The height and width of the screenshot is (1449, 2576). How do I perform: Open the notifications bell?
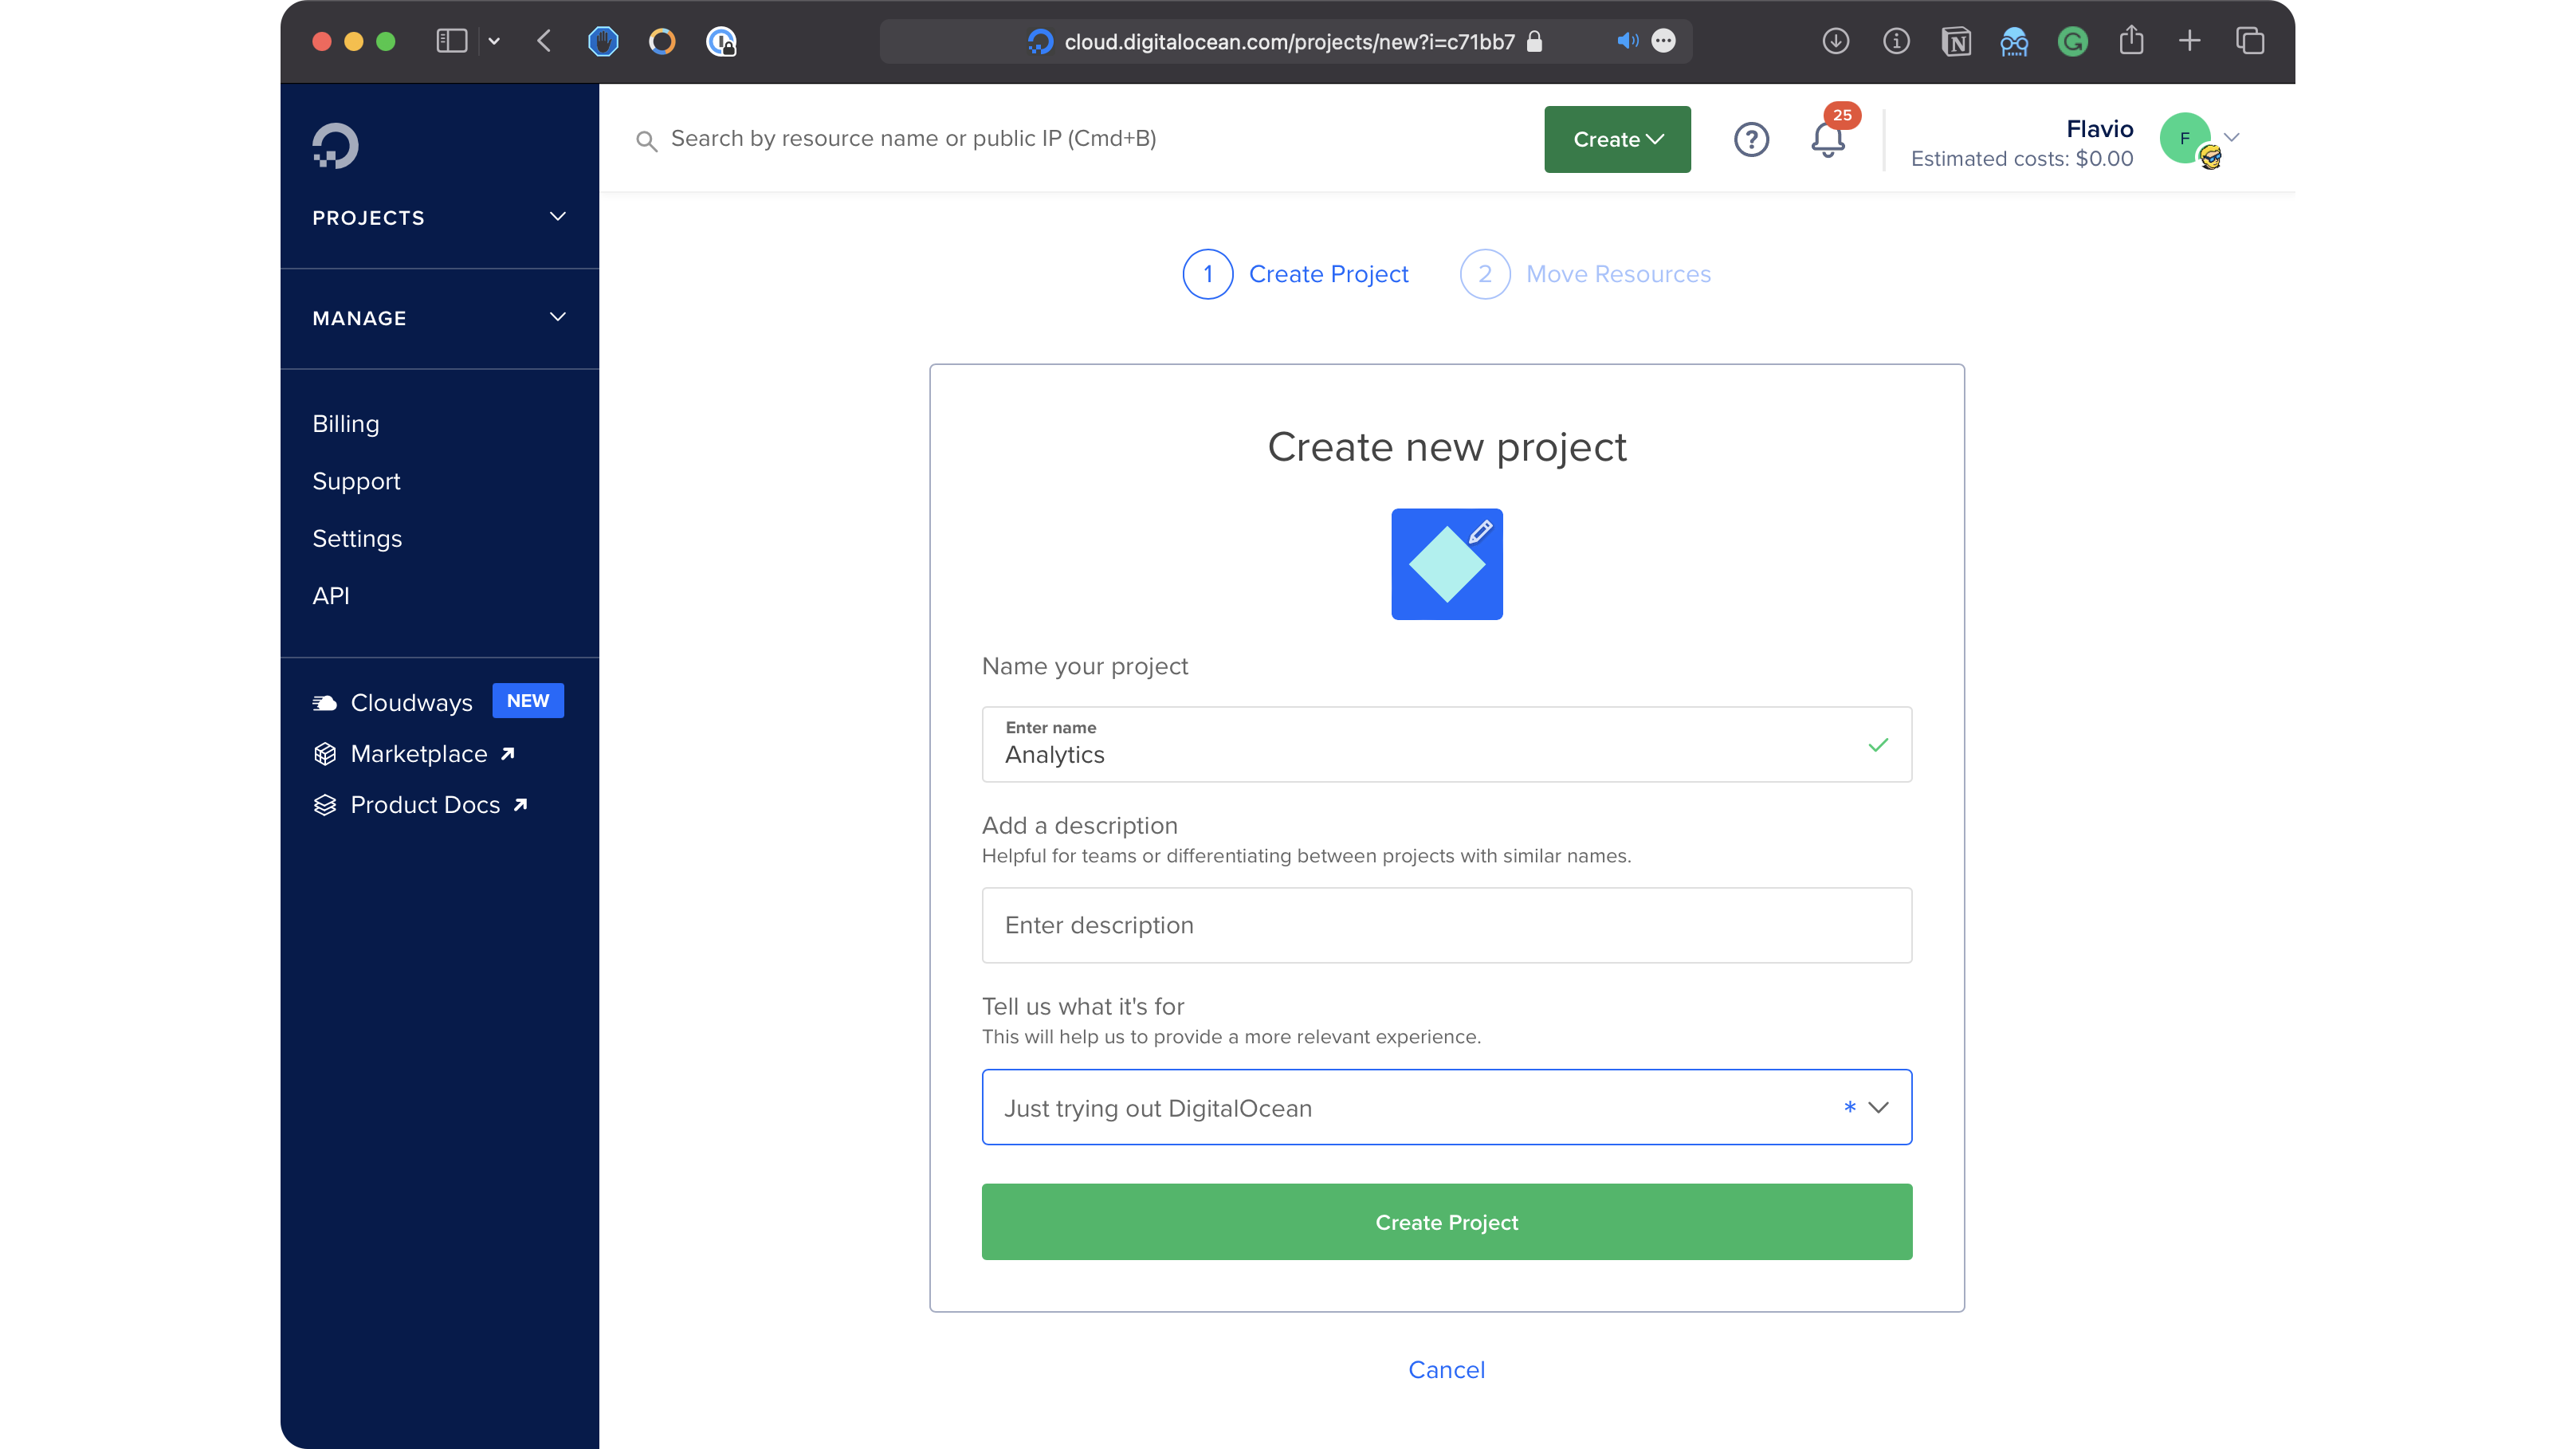coord(1827,140)
